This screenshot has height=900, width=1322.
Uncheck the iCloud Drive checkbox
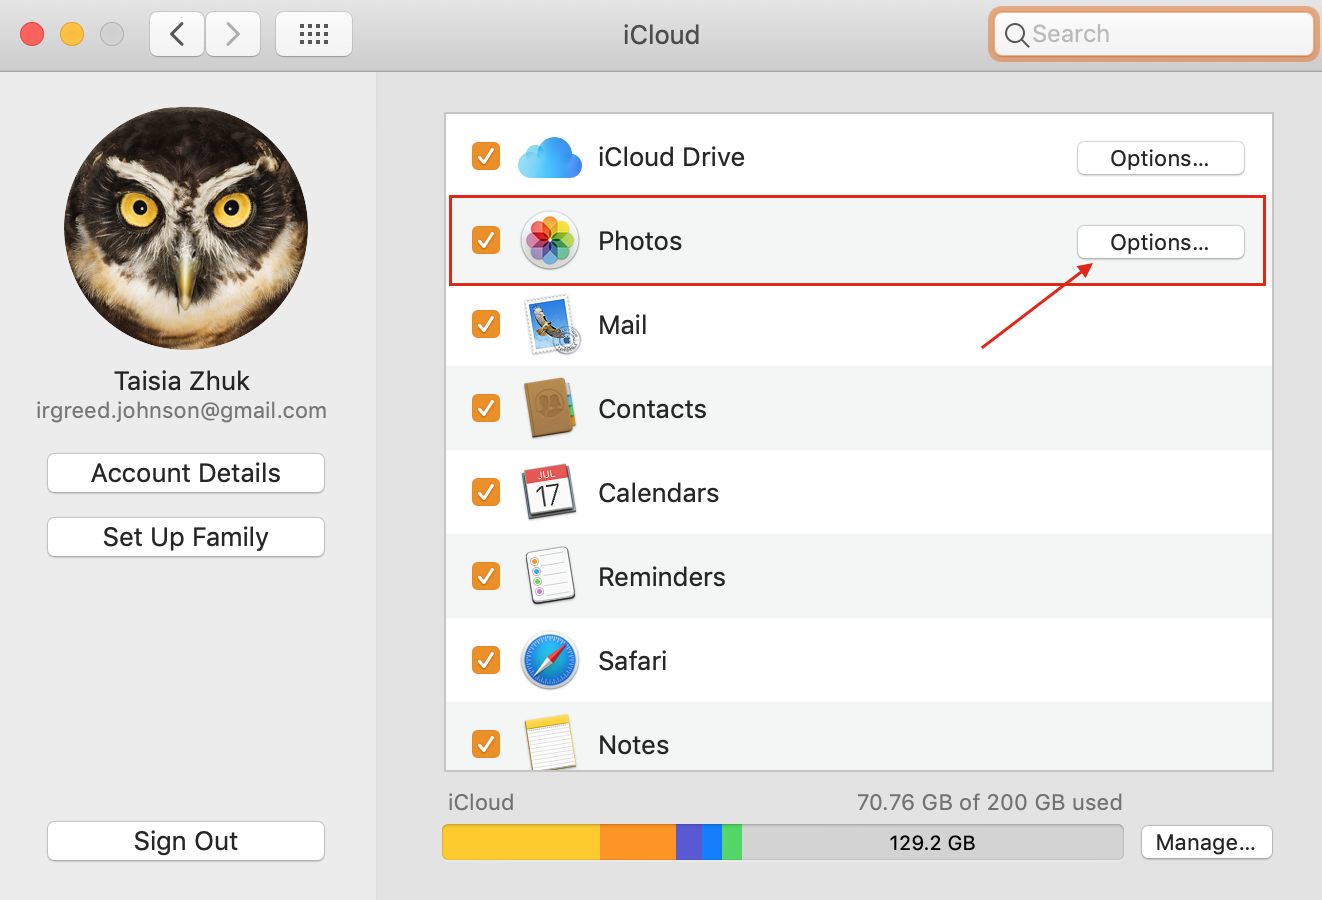[x=486, y=156]
